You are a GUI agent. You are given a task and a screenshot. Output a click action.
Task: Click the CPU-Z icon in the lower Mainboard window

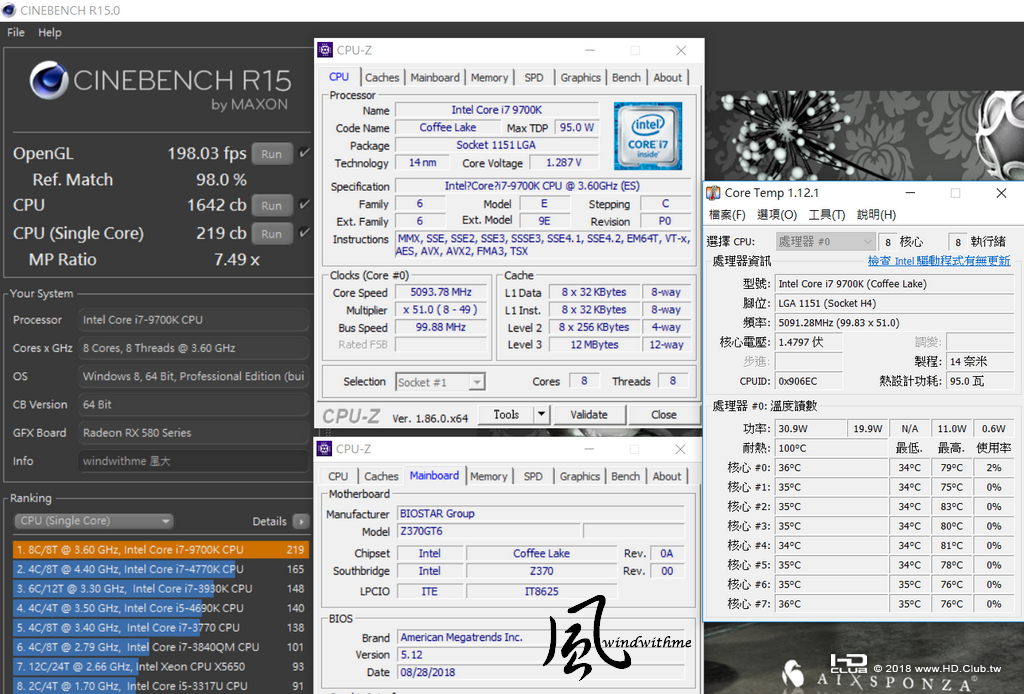point(325,449)
